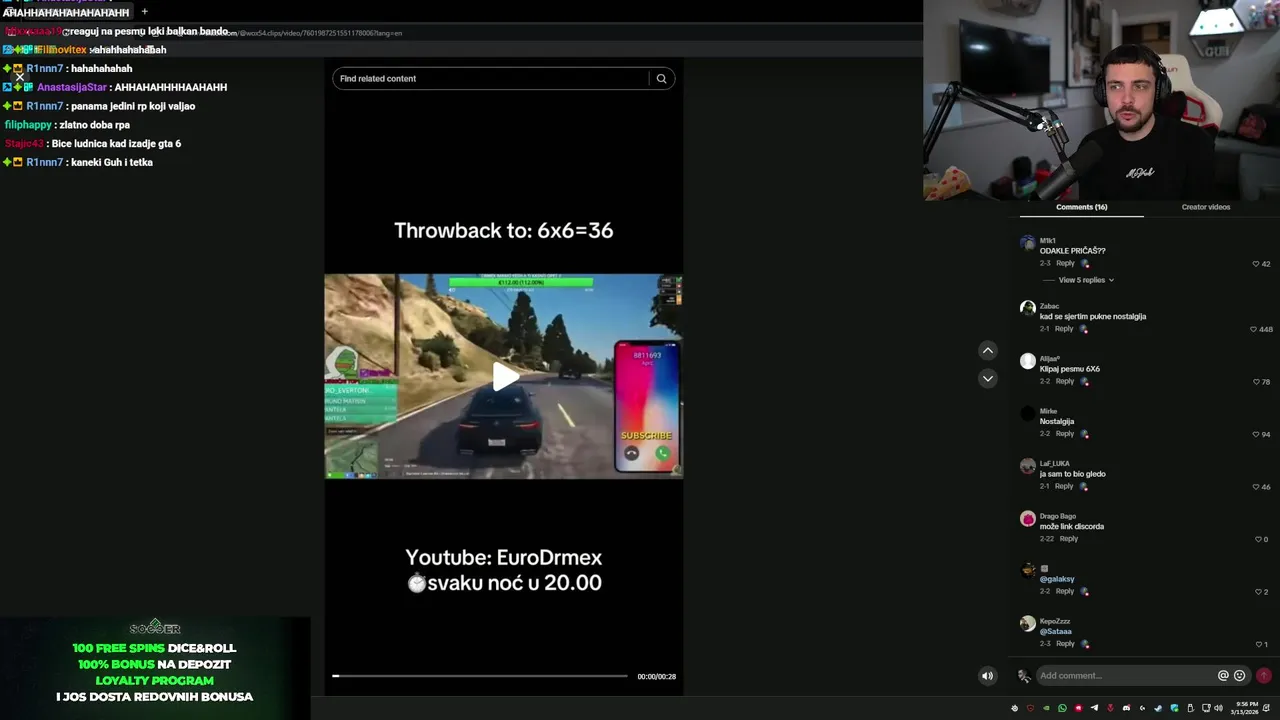Open the Zabac username link
Viewport: 1280px width, 720px height.
pyautogui.click(x=1049, y=306)
